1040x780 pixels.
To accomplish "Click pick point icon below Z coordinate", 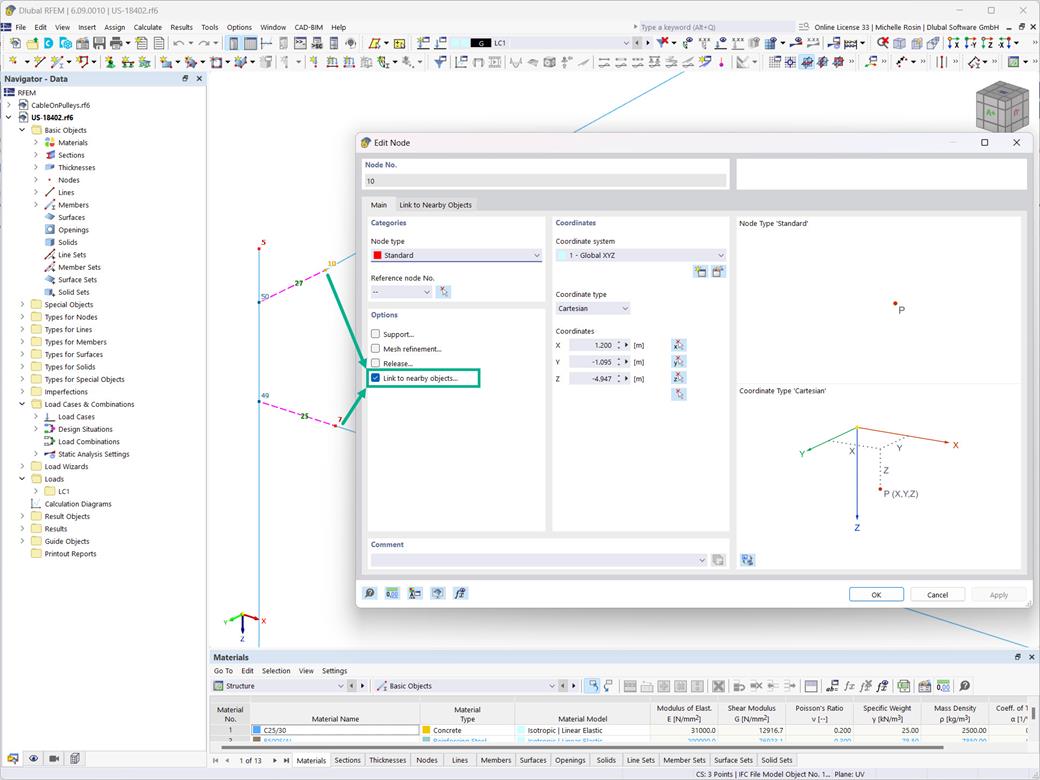I will pyautogui.click(x=678, y=394).
